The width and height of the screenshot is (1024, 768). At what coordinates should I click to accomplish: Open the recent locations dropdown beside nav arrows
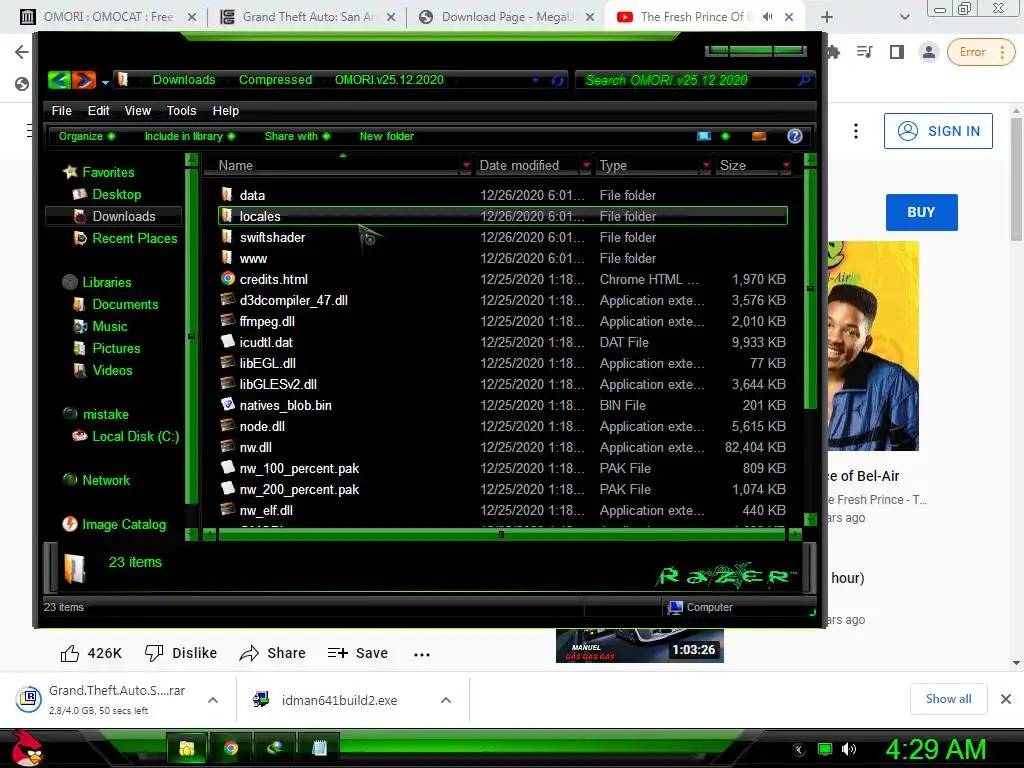click(105, 82)
